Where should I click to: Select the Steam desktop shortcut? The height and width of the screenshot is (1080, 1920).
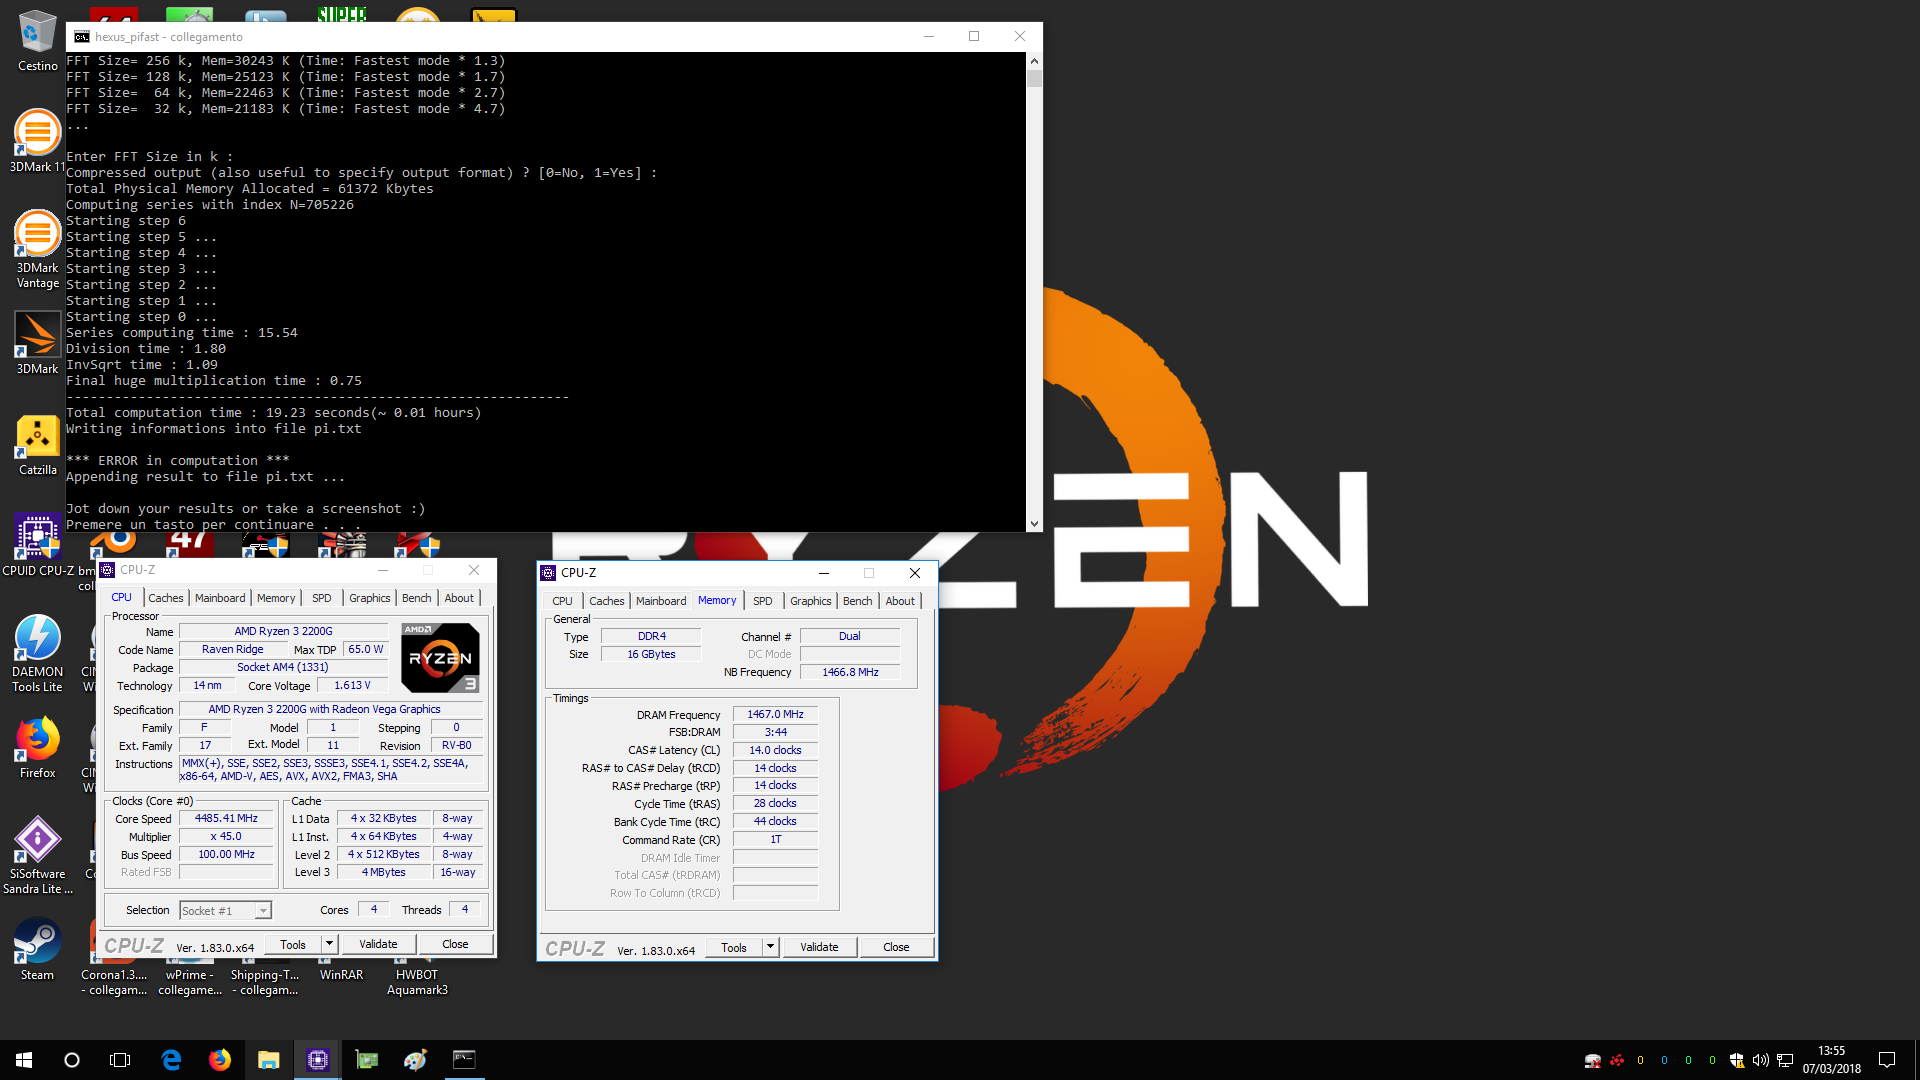click(x=37, y=950)
